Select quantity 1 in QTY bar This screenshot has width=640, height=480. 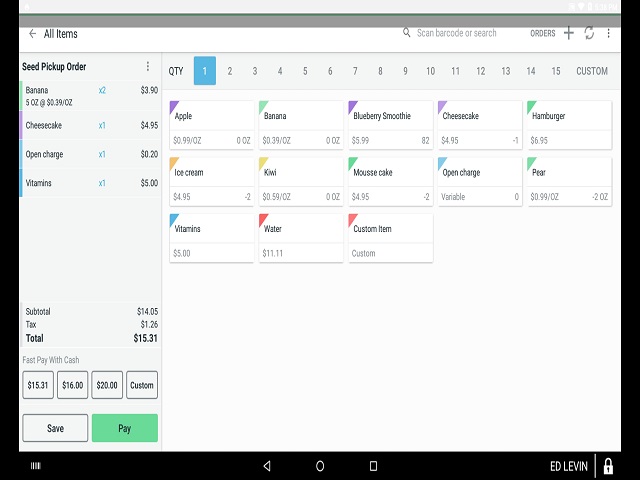[204, 71]
